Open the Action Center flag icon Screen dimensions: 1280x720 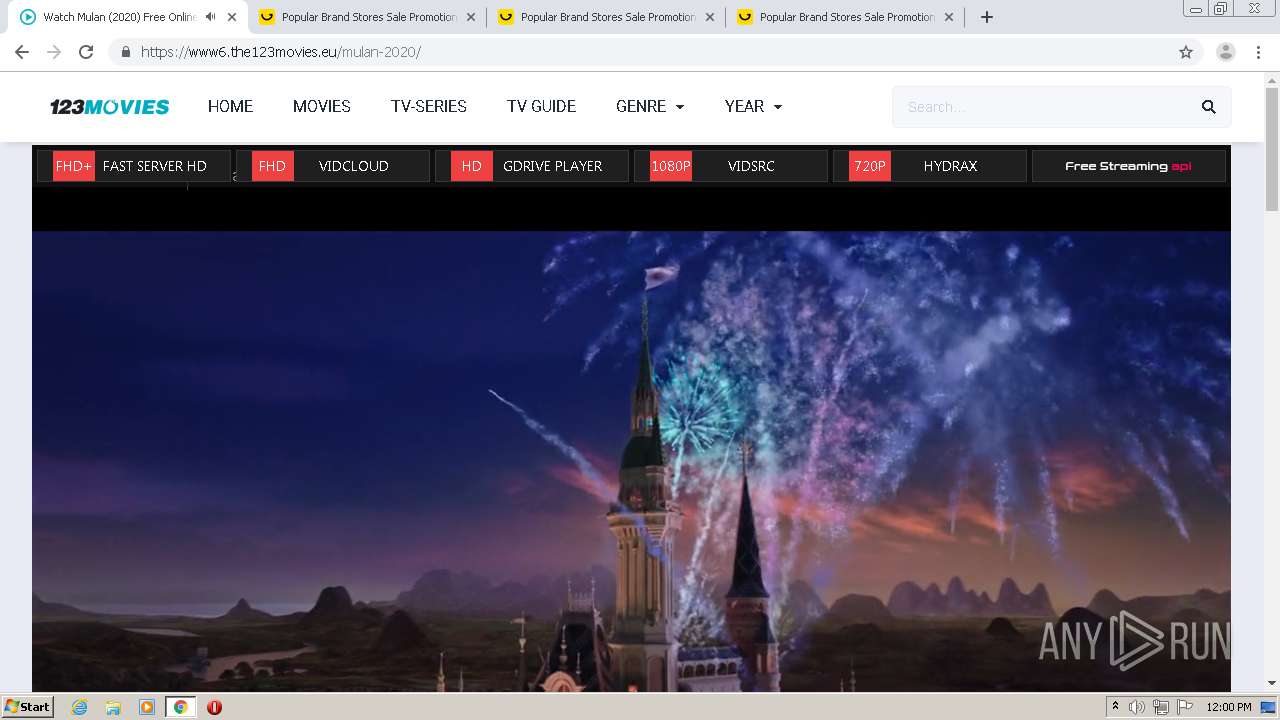[1185, 707]
